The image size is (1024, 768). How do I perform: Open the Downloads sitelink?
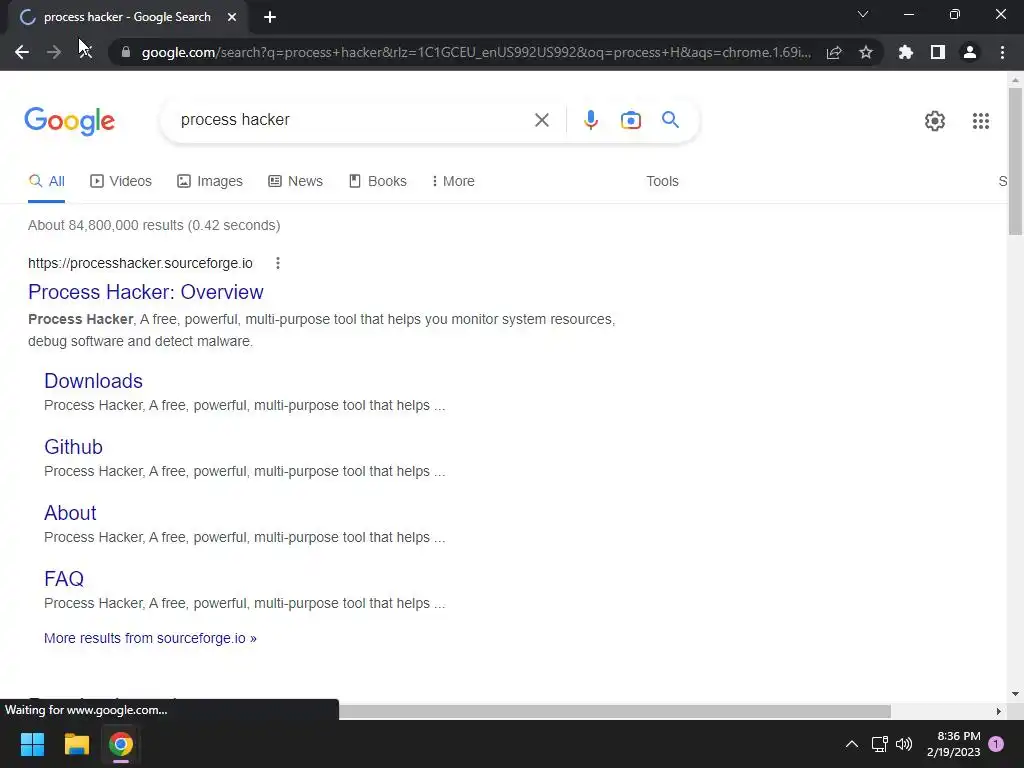(x=93, y=381)
